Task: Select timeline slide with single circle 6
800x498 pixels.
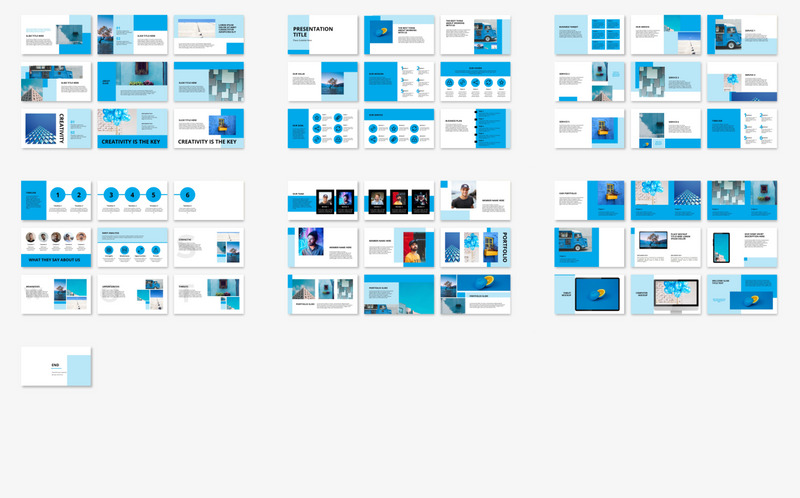Action: point(209,201)
